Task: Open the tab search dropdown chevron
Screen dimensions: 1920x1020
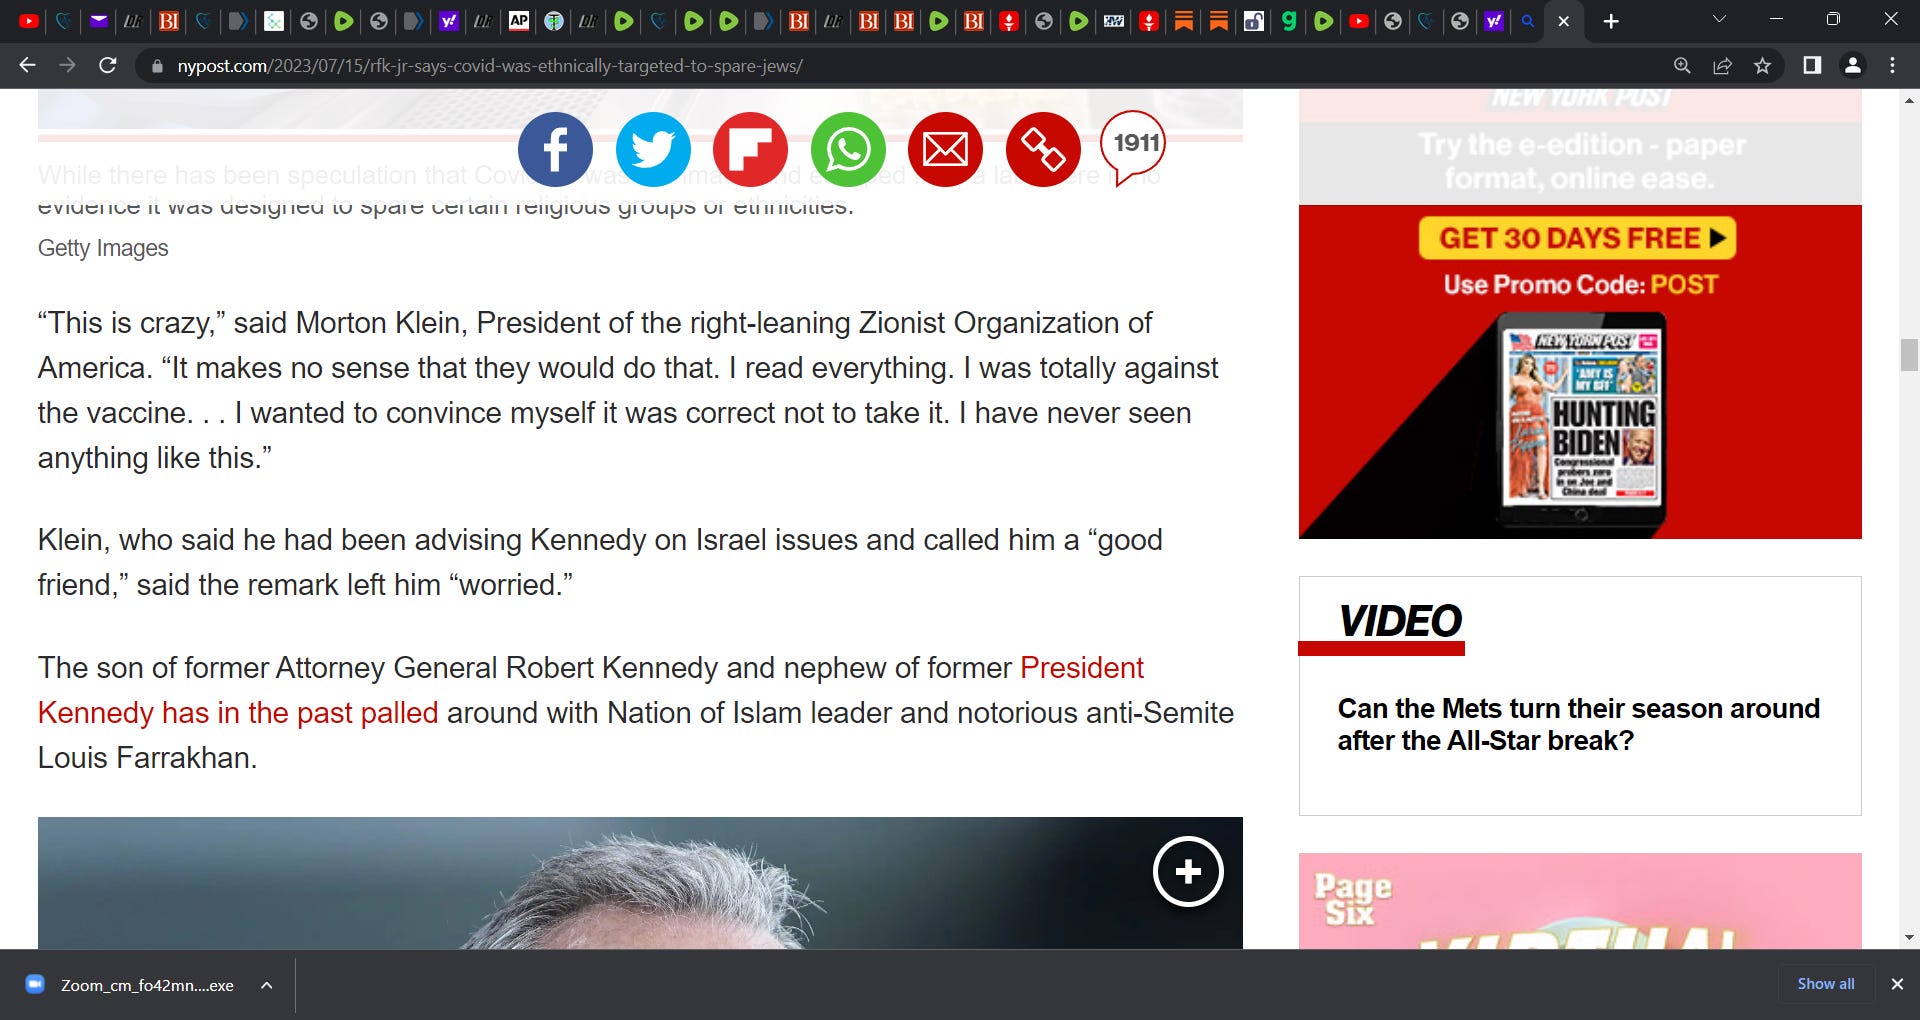Action: click(x=1719, y=20)
